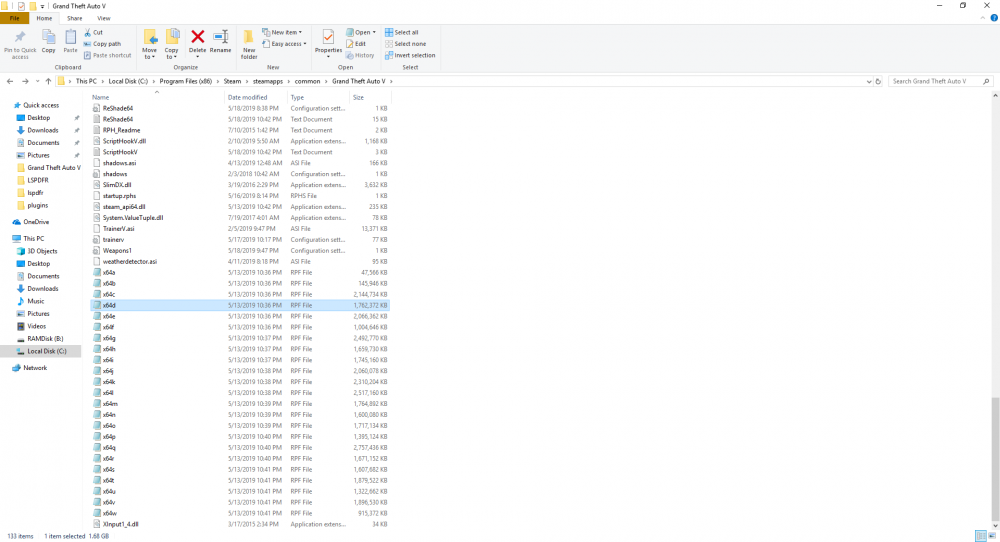Open the Help question mark icon
1000x542 pixels.
coord(994,18)
